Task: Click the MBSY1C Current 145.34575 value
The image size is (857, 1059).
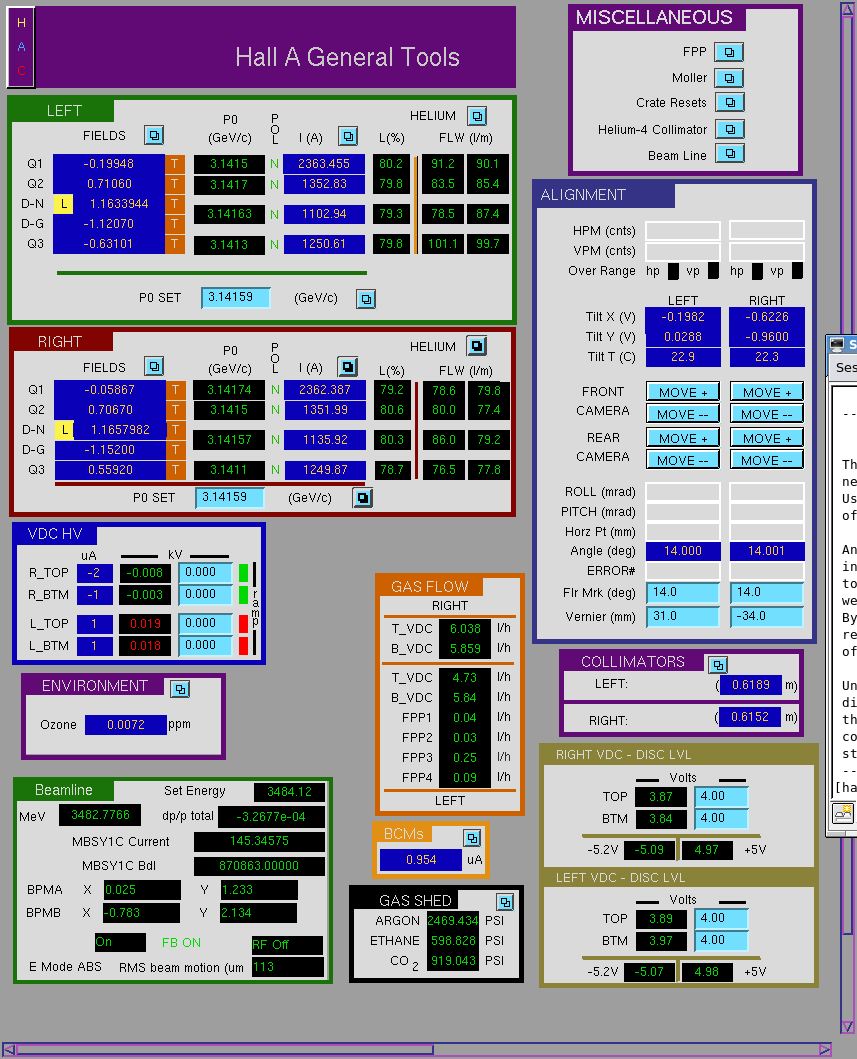Action: (x=259, y=842)
